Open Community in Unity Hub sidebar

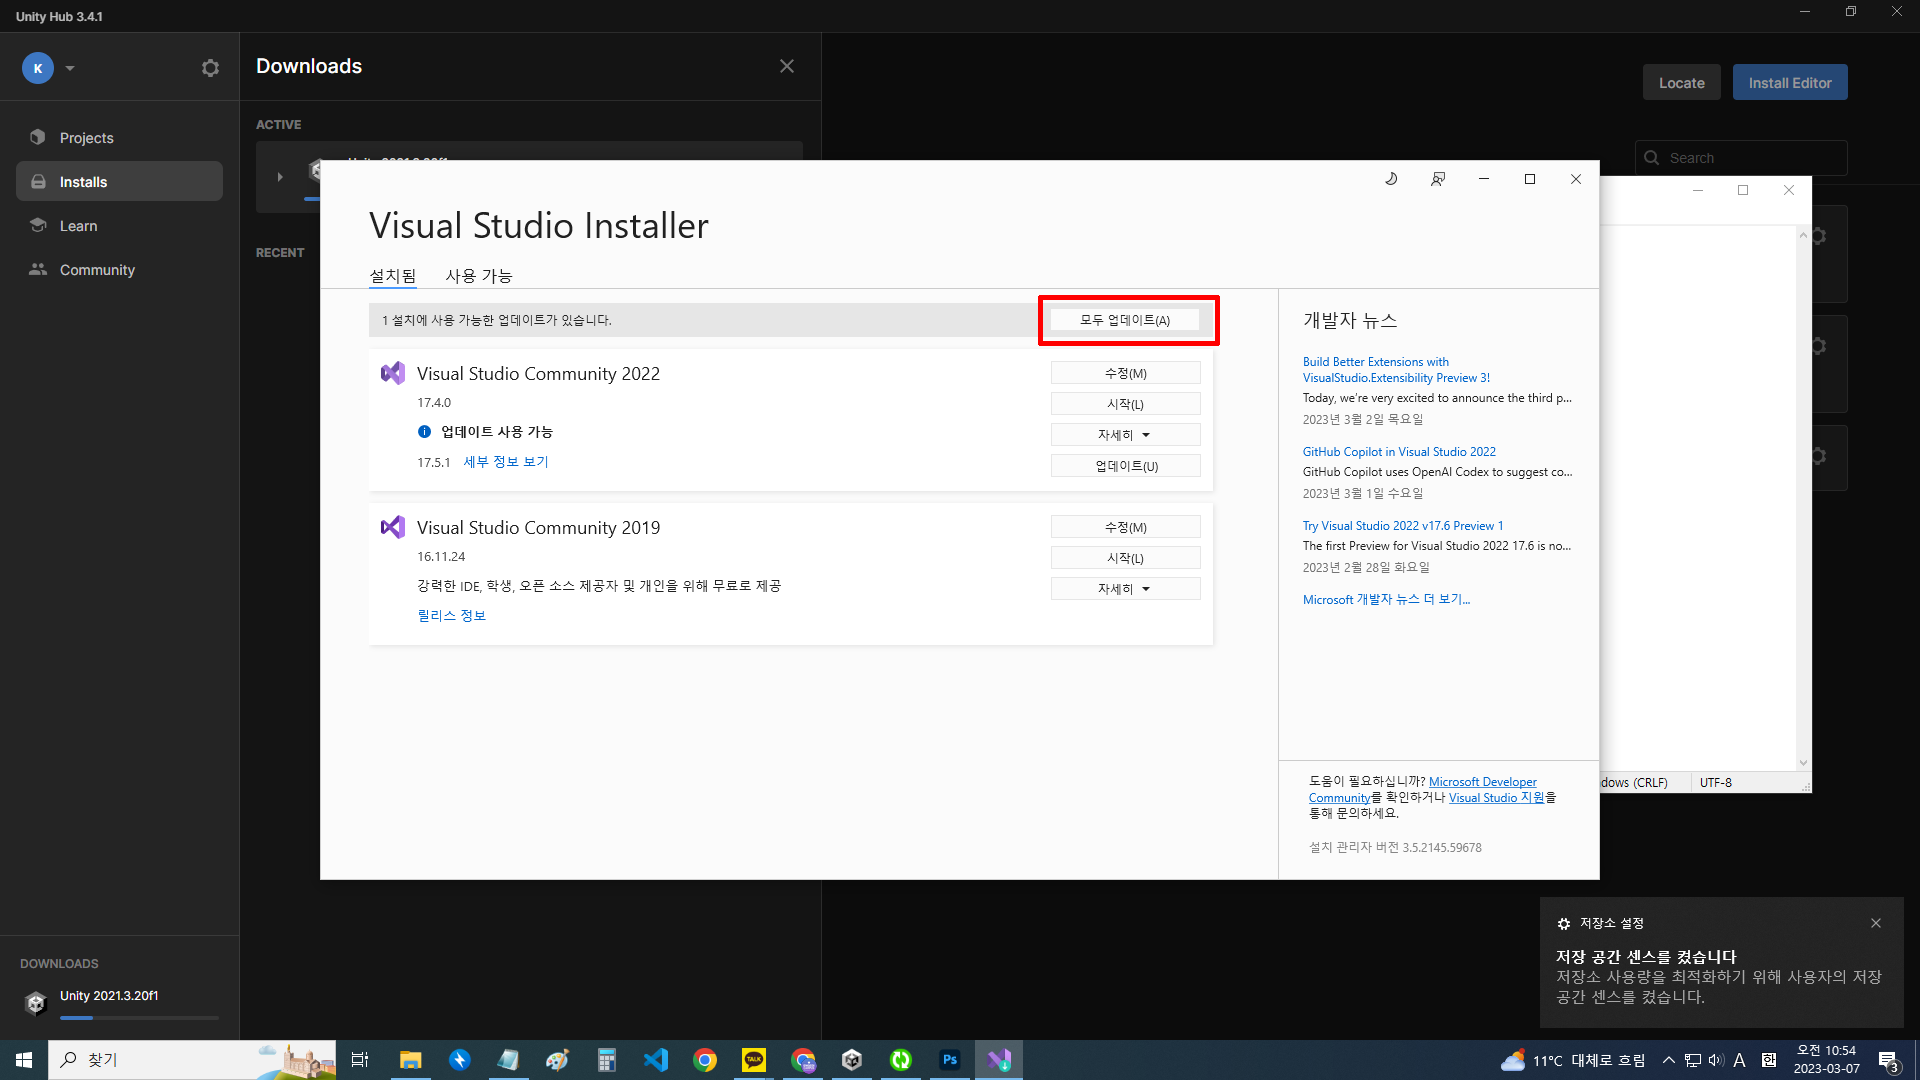tap(119, 270)
